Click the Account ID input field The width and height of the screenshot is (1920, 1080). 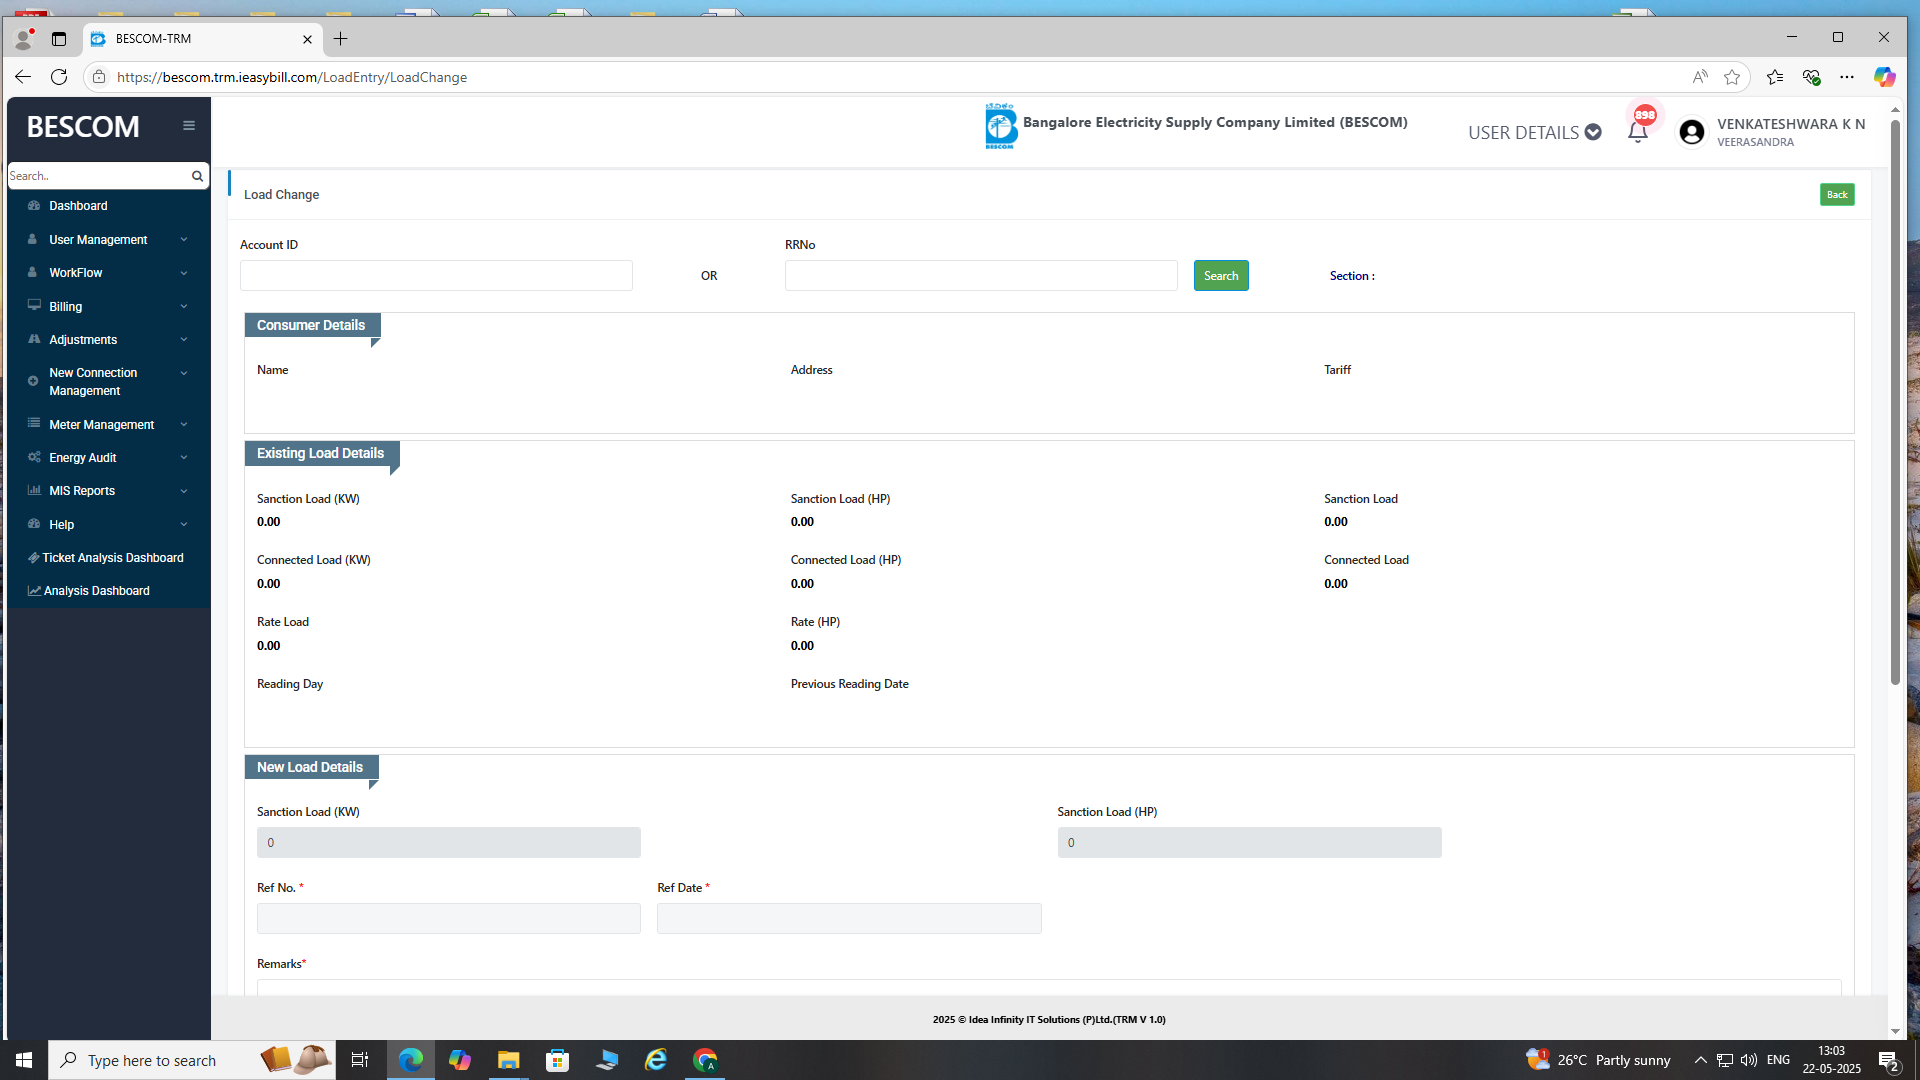(436, 276)
